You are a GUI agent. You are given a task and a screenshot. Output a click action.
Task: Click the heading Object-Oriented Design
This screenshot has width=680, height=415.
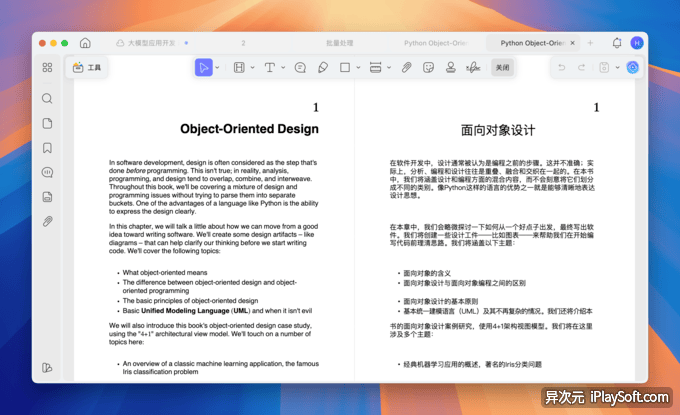(249, 129)
